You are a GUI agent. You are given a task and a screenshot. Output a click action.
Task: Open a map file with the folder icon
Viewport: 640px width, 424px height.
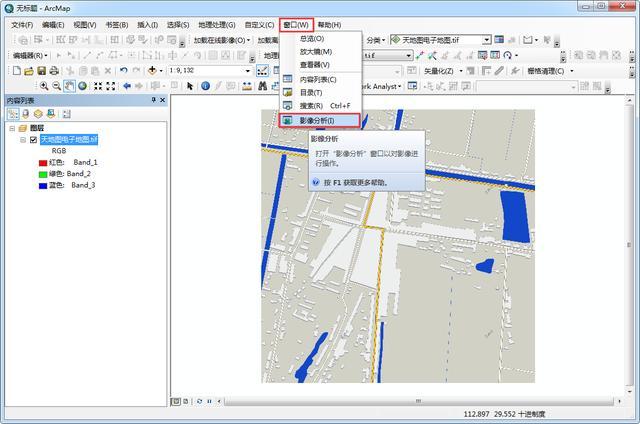29,71
